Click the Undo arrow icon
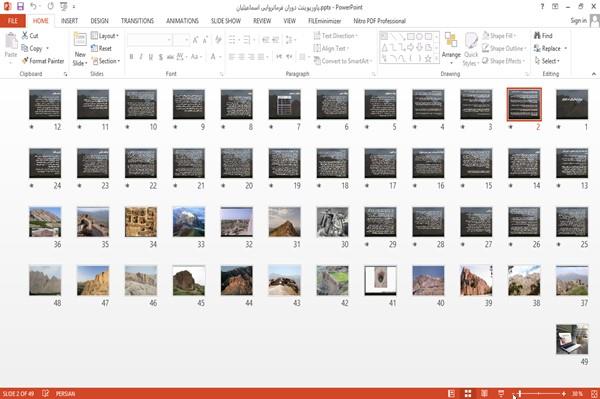Screen dimensions: 600x399 tap(34, 7)
